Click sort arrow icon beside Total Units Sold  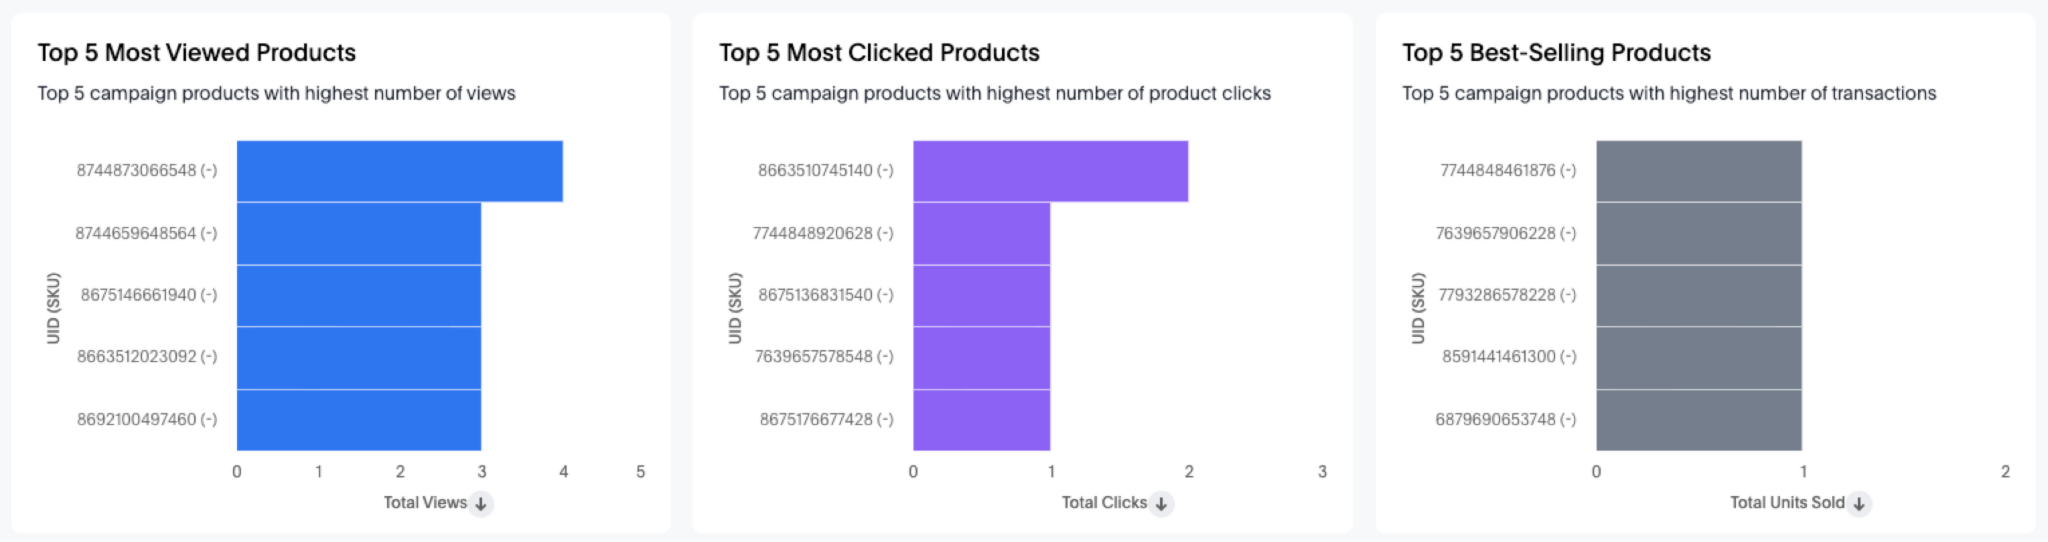1858,504
